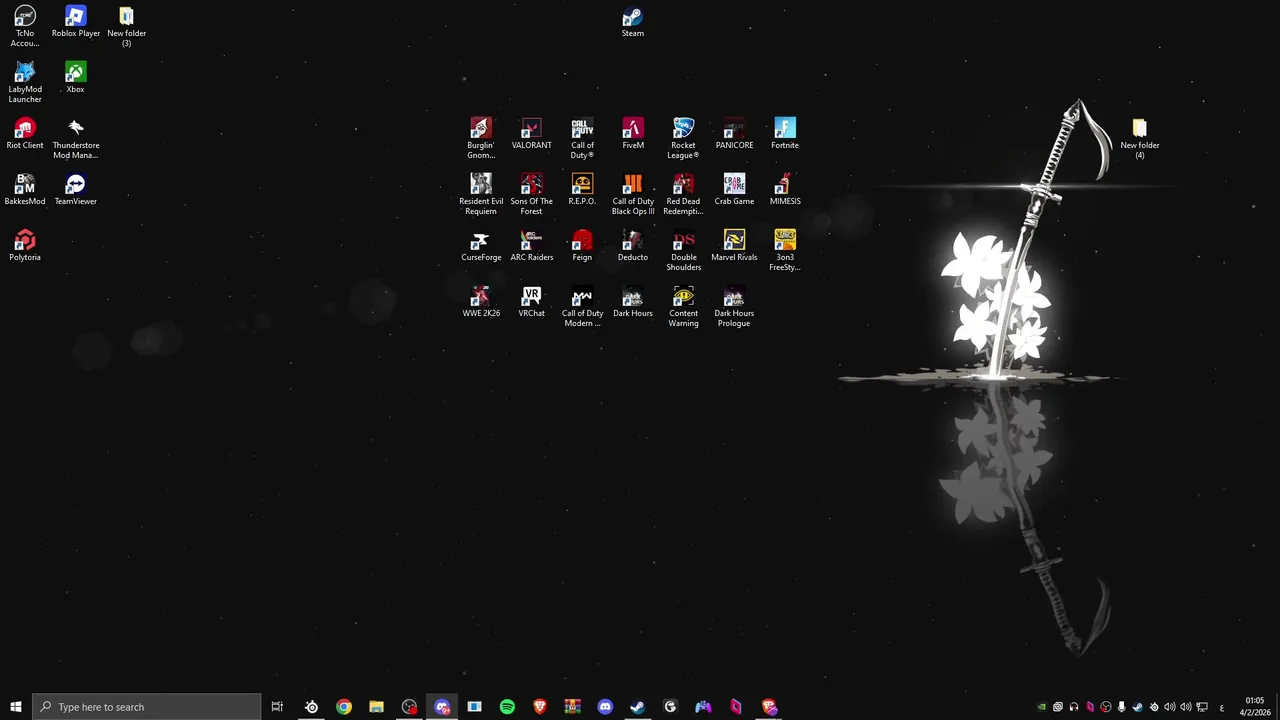Viewport: 1280px width, 720px height.
Task: Select the Call of Duty Black Ops III icon
Action: [633, 195]
